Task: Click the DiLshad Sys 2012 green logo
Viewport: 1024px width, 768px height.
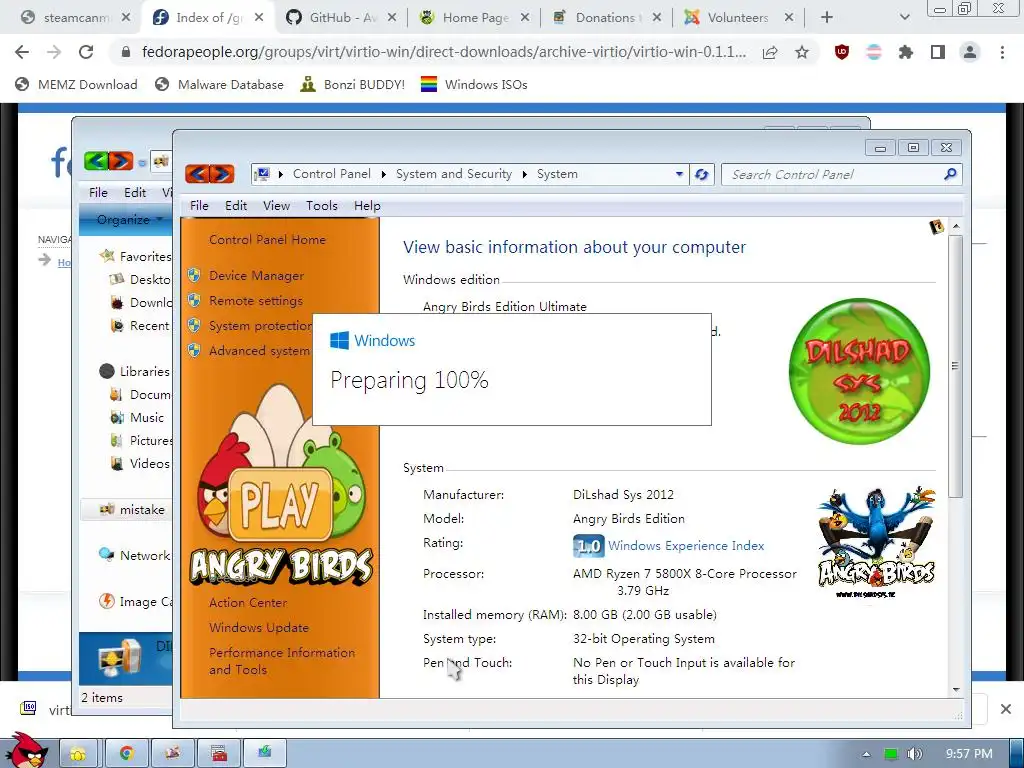Action: (x=859, y=371)
